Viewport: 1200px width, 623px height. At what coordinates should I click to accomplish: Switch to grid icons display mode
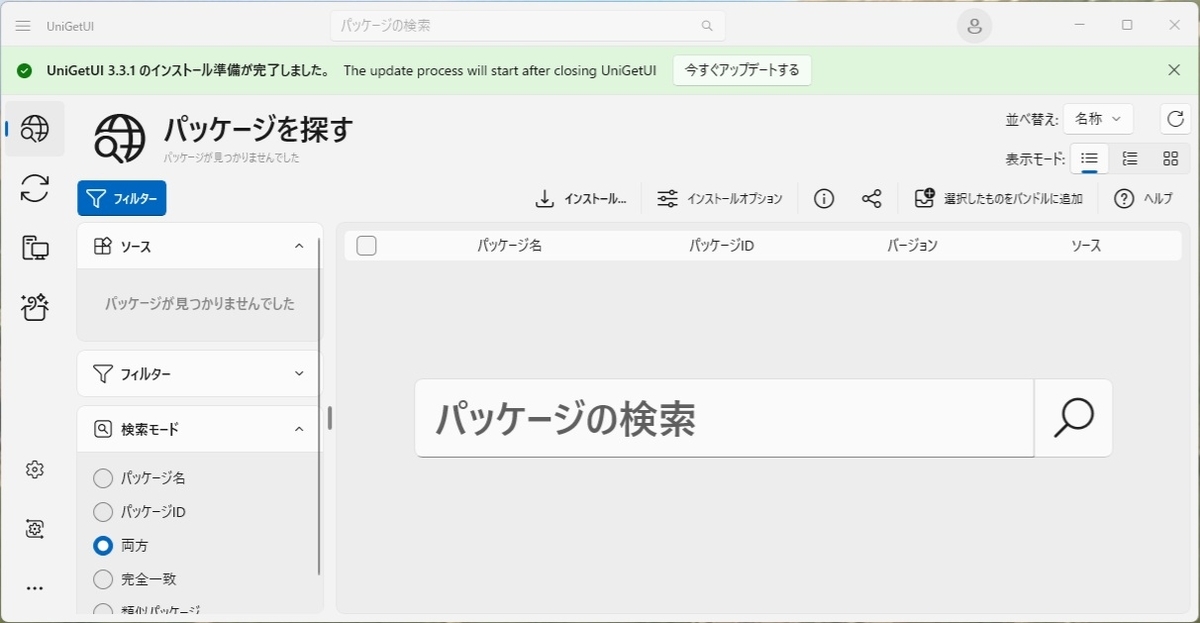click(x=1171, y=158)
